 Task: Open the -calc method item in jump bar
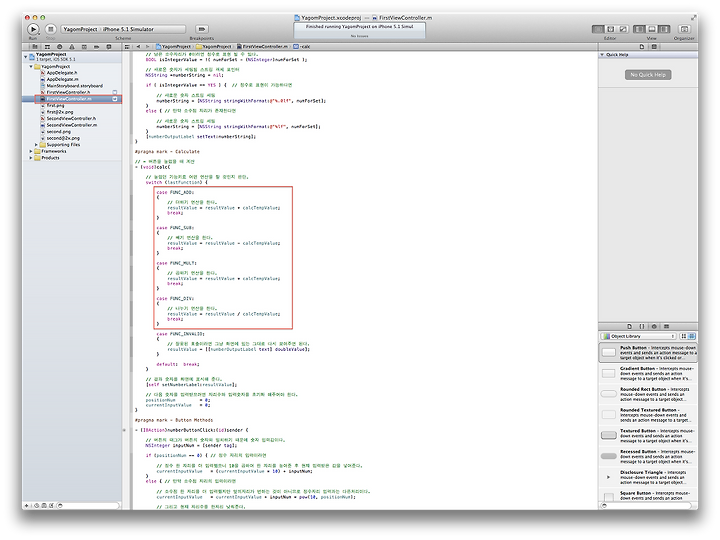pos(302,46)
